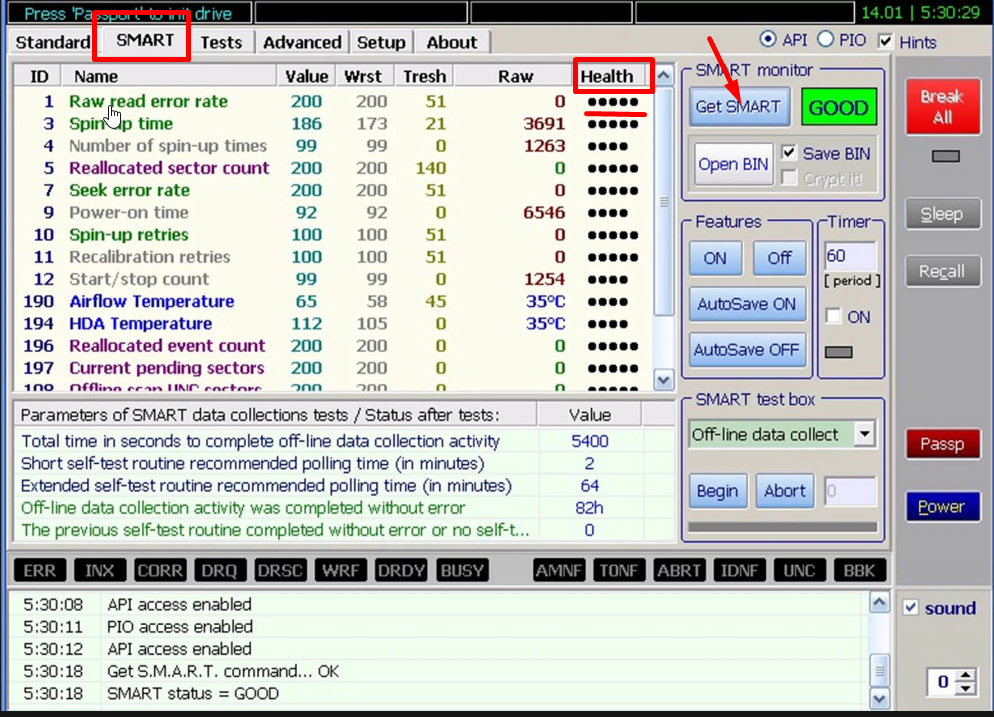Click the BUSY status indicator
The height and width of the screenshot is (717, 994).
pyautogui.click(x=462, y=570)
